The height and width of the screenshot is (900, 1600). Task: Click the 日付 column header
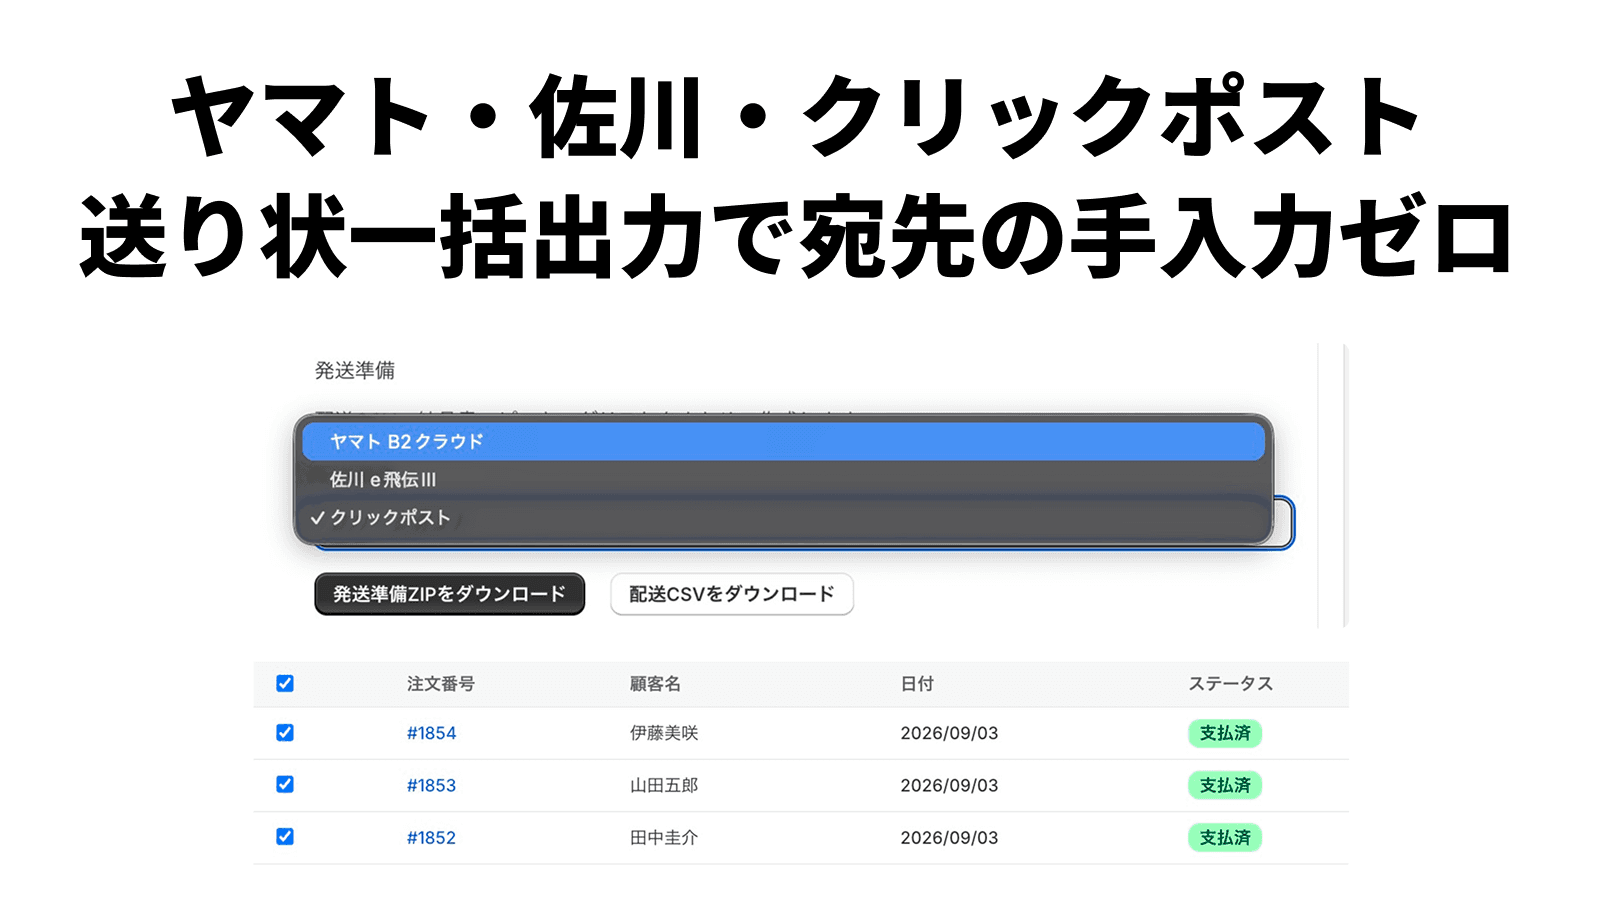[917, 684]
